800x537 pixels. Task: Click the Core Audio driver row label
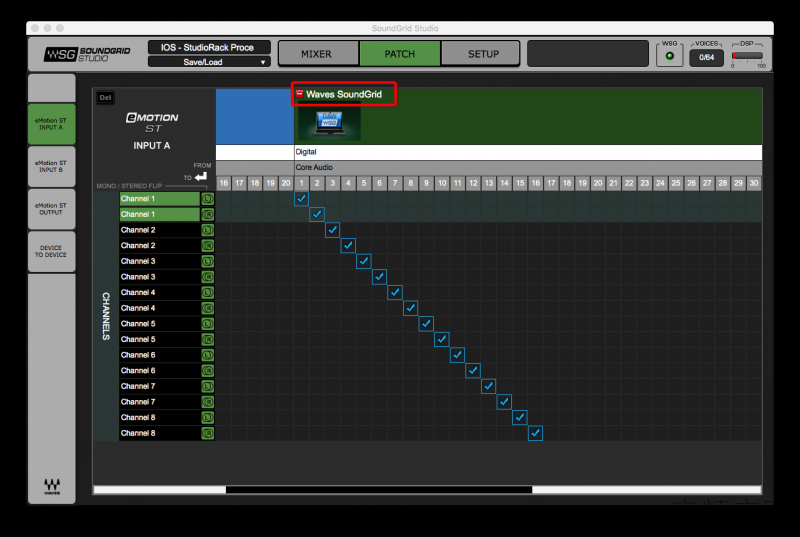pos(314,167)
